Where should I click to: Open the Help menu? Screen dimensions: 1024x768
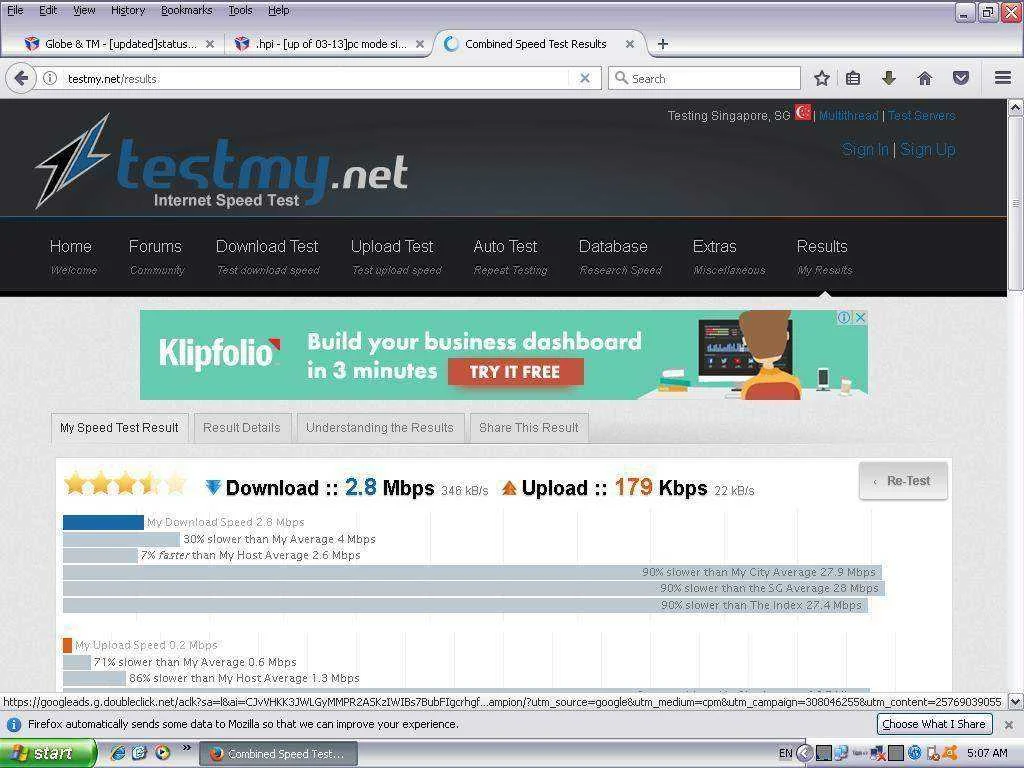[x=279, y=10]
